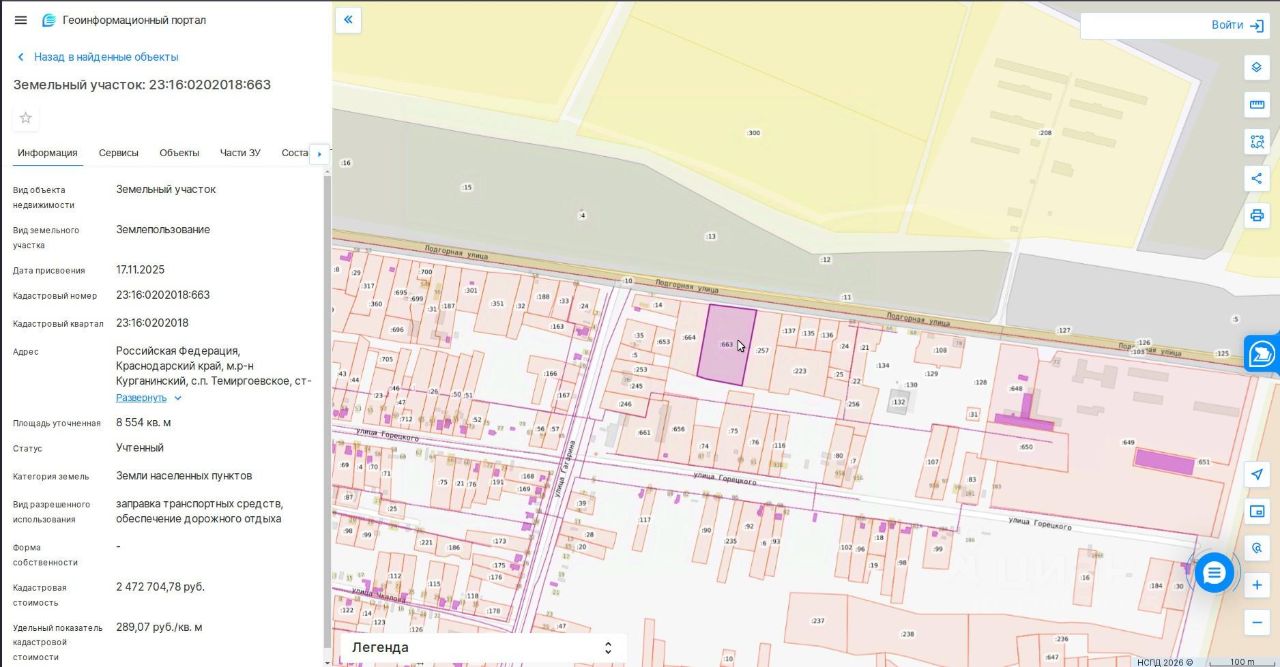1280x667 pixels.
Task: Switch to the Сервисы tab
Action: [x=119, y=153]
